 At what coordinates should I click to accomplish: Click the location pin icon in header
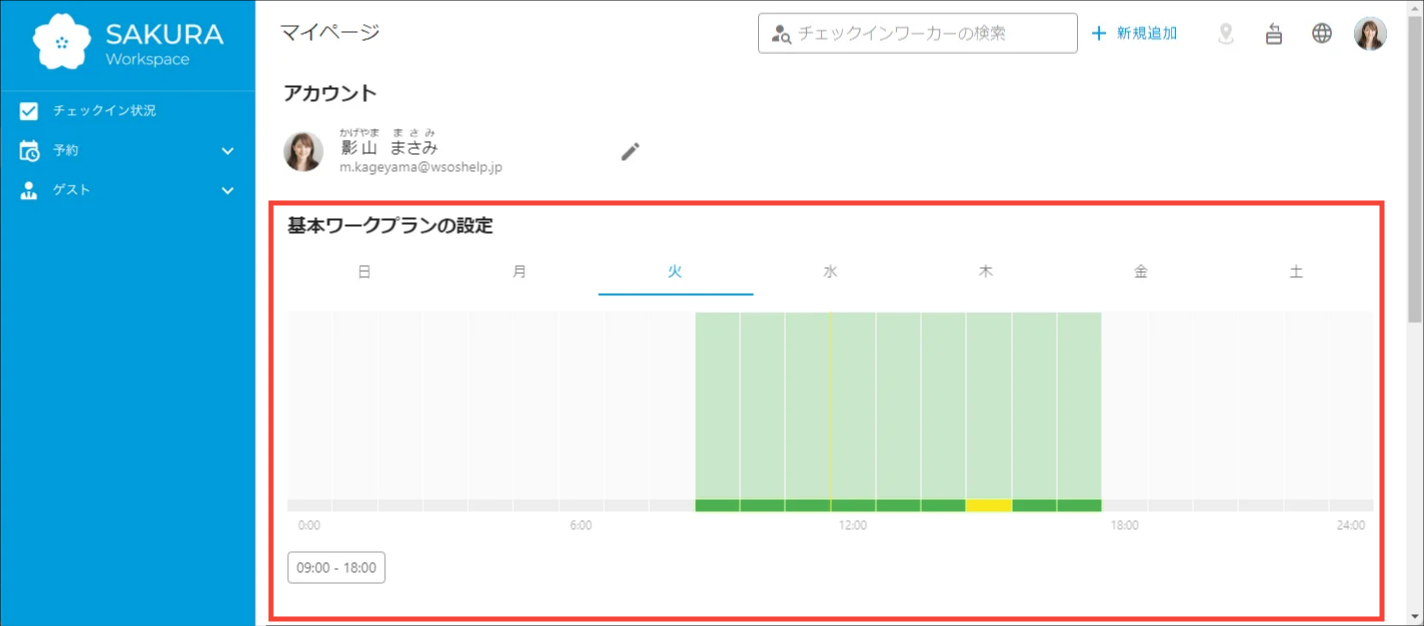[1226, 34]
